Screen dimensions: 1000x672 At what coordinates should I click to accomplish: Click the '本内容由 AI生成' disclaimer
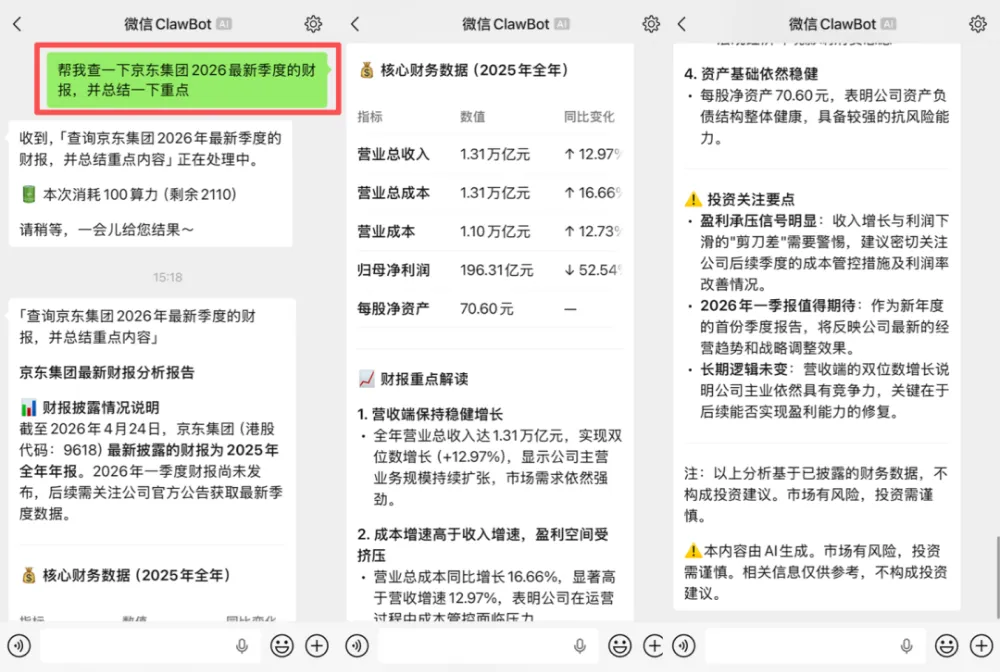tap(816, 572)
